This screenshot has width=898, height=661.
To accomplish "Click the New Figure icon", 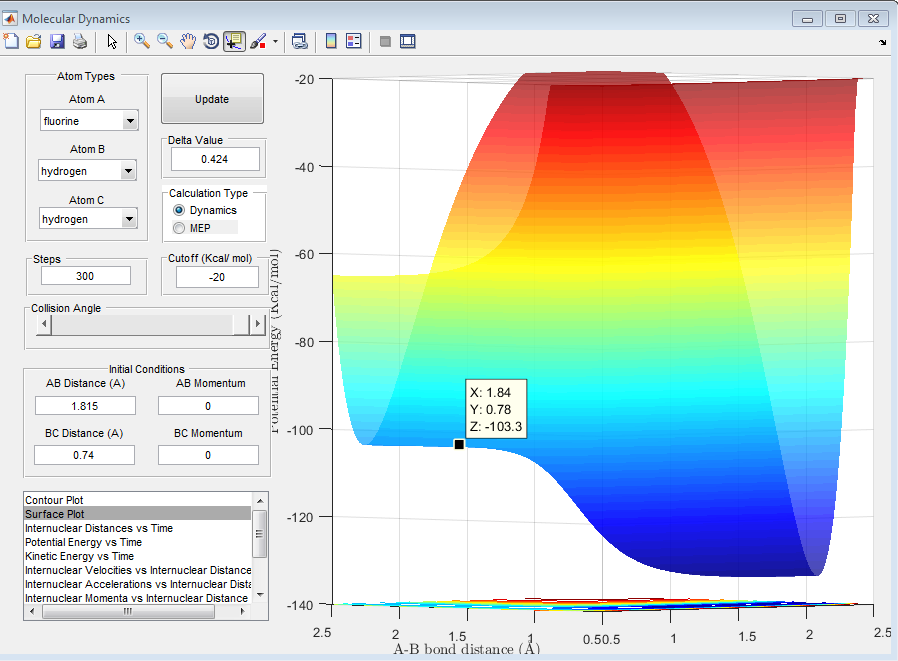I will 11,41.
